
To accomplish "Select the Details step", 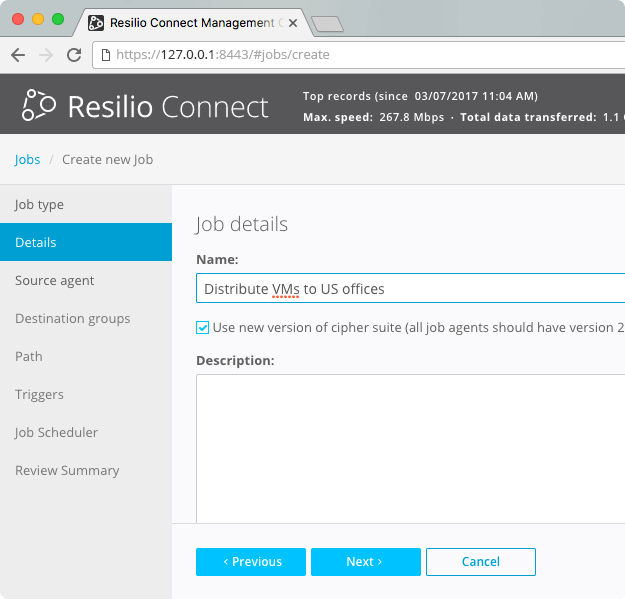I will click(x=86, y=242).
